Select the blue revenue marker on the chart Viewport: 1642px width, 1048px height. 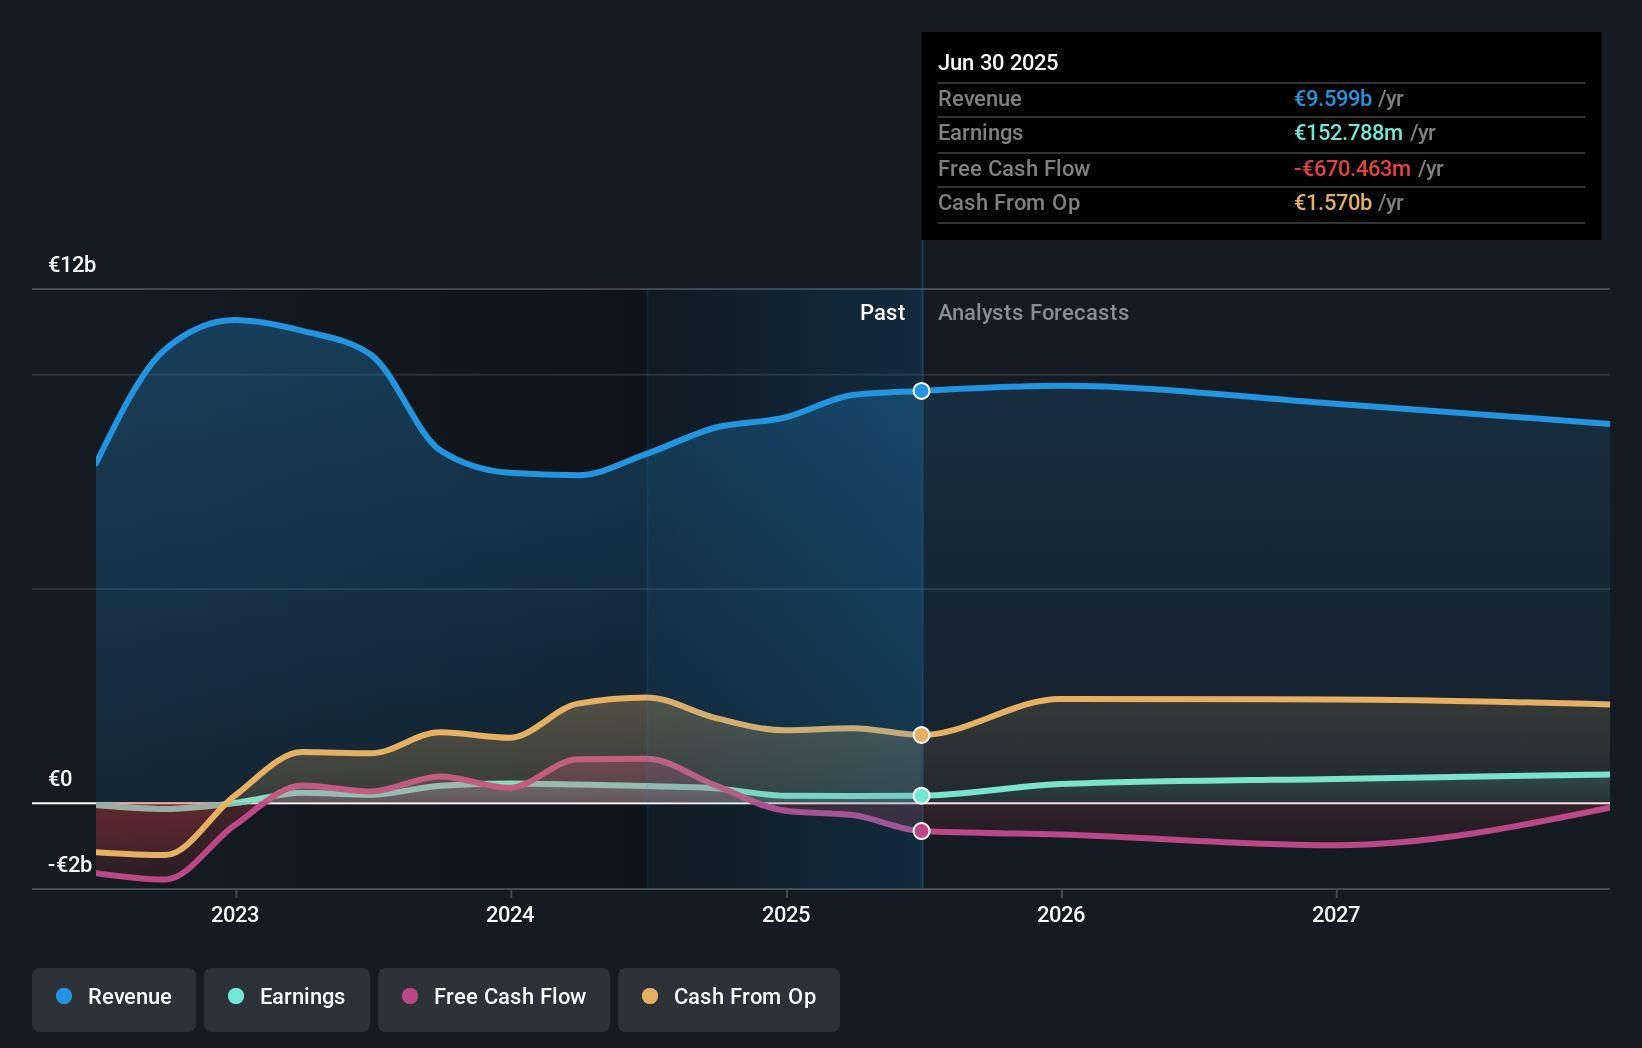click(920, 391)
